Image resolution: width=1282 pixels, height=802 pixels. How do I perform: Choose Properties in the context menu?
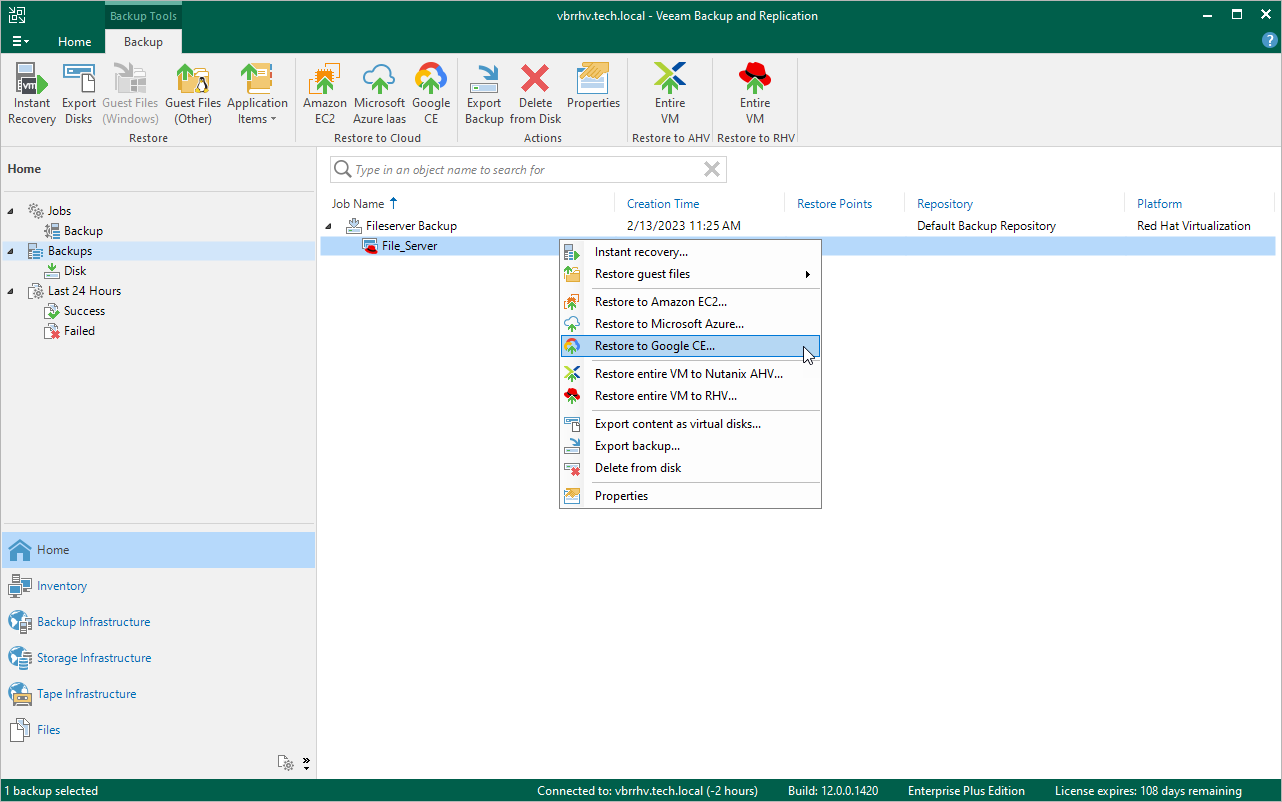690,496
